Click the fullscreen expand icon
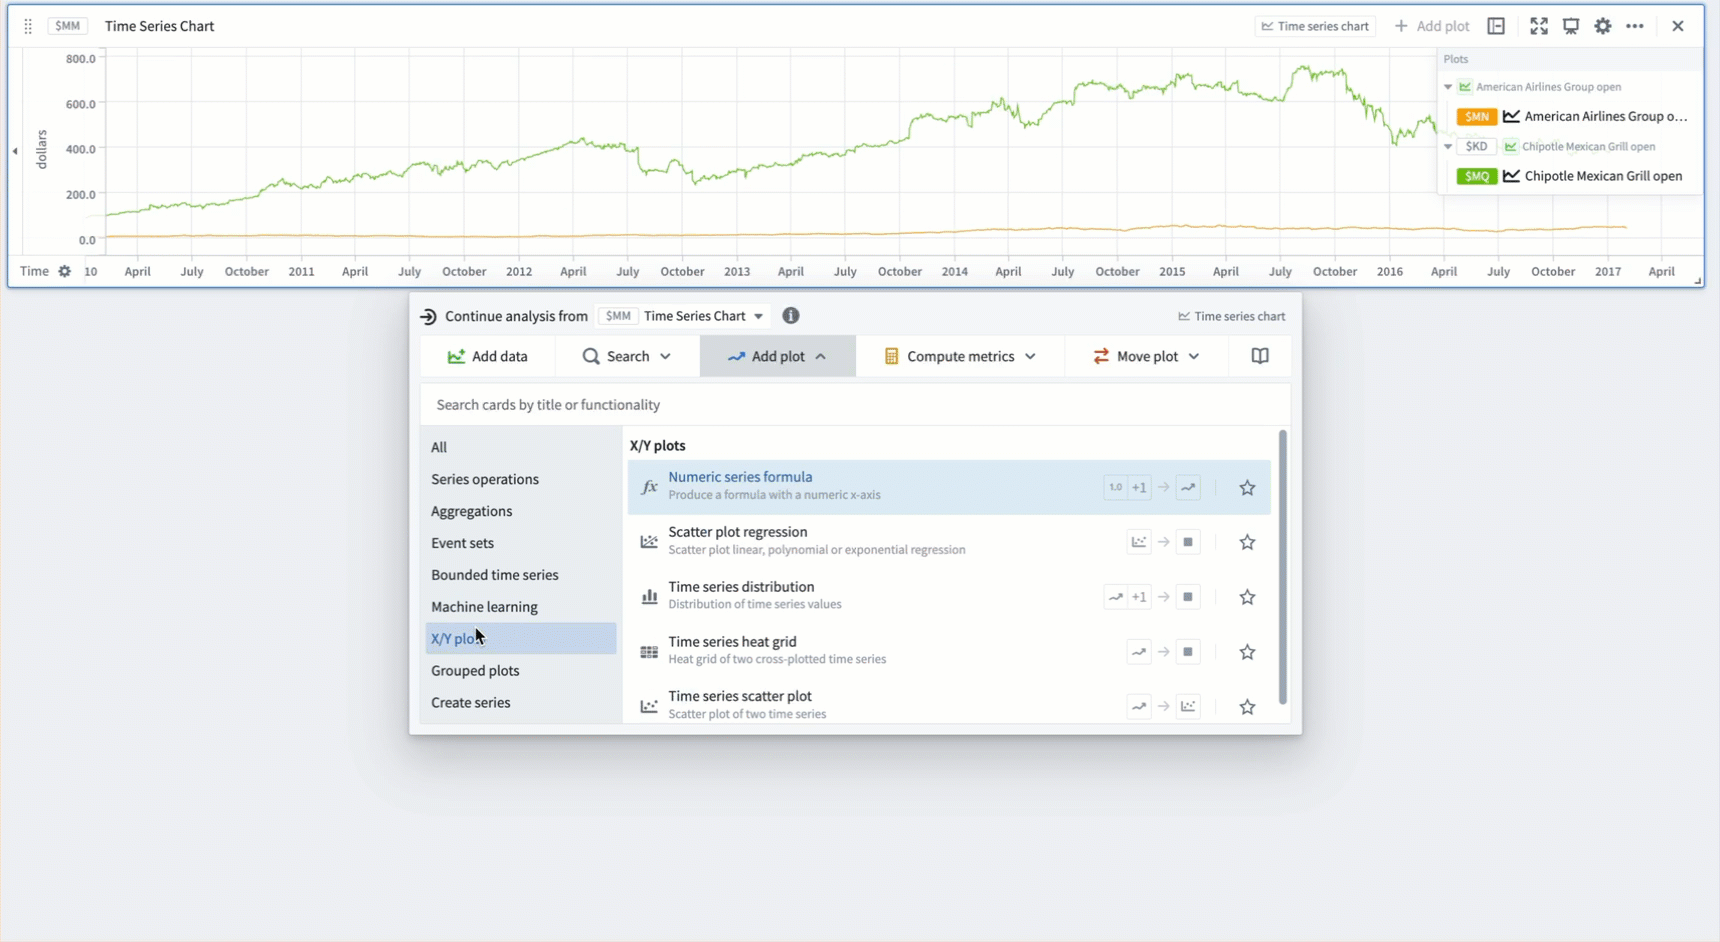 point(1539,26)
